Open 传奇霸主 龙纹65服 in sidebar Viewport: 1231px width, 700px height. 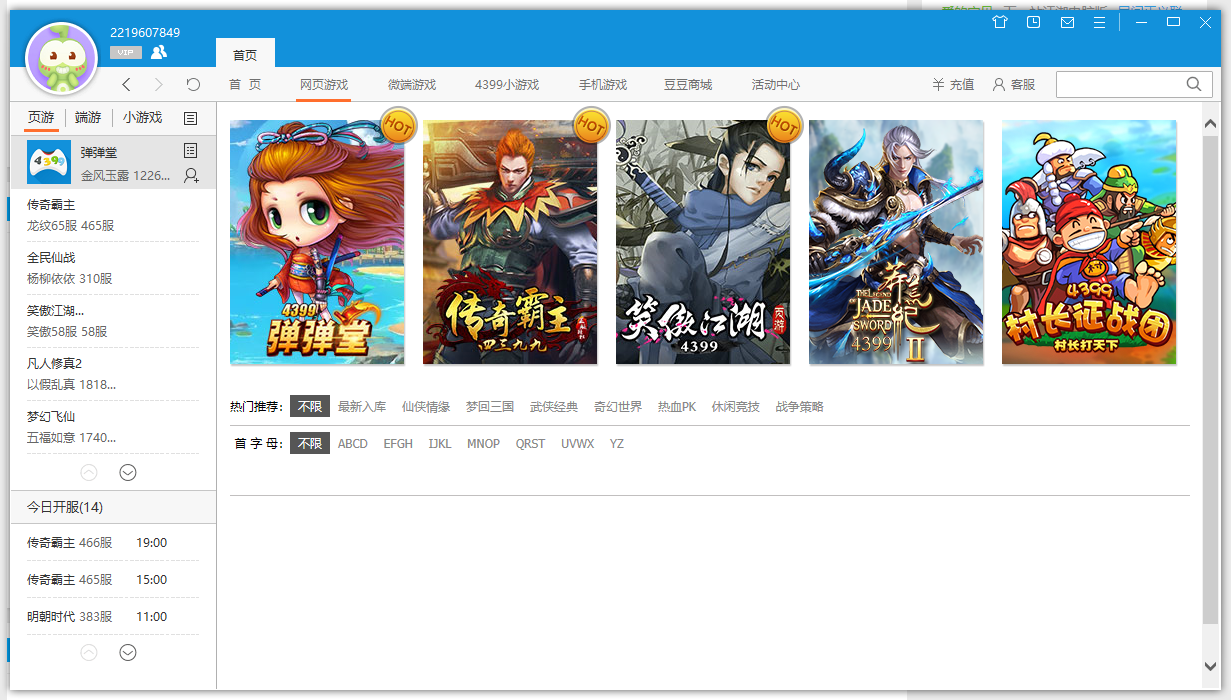click(113, 215)
